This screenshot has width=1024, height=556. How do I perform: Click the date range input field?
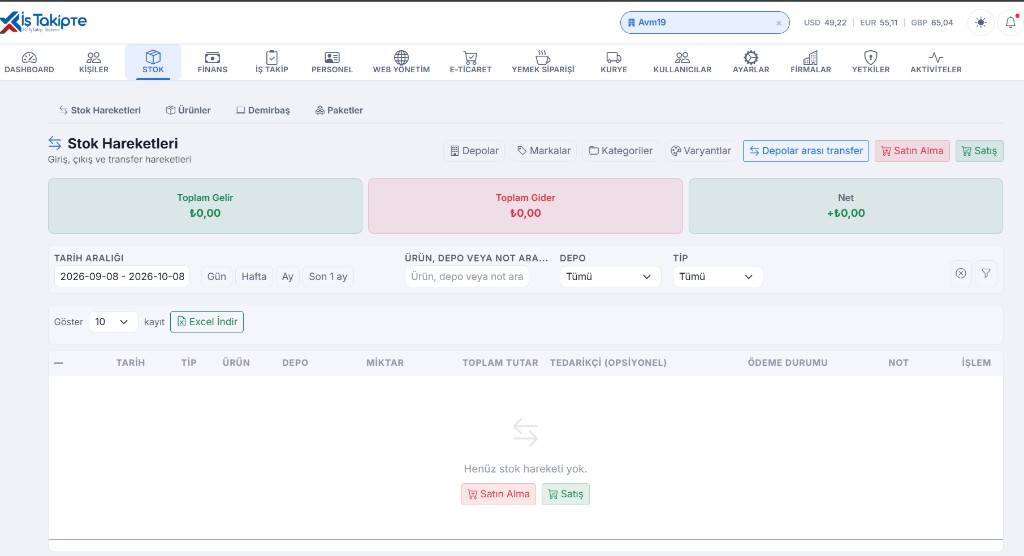click(122, 276)
